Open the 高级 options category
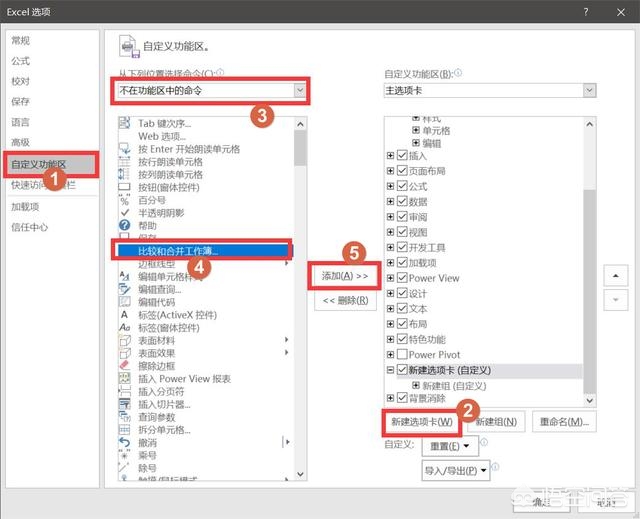The image size is (640, 519). 20,142
